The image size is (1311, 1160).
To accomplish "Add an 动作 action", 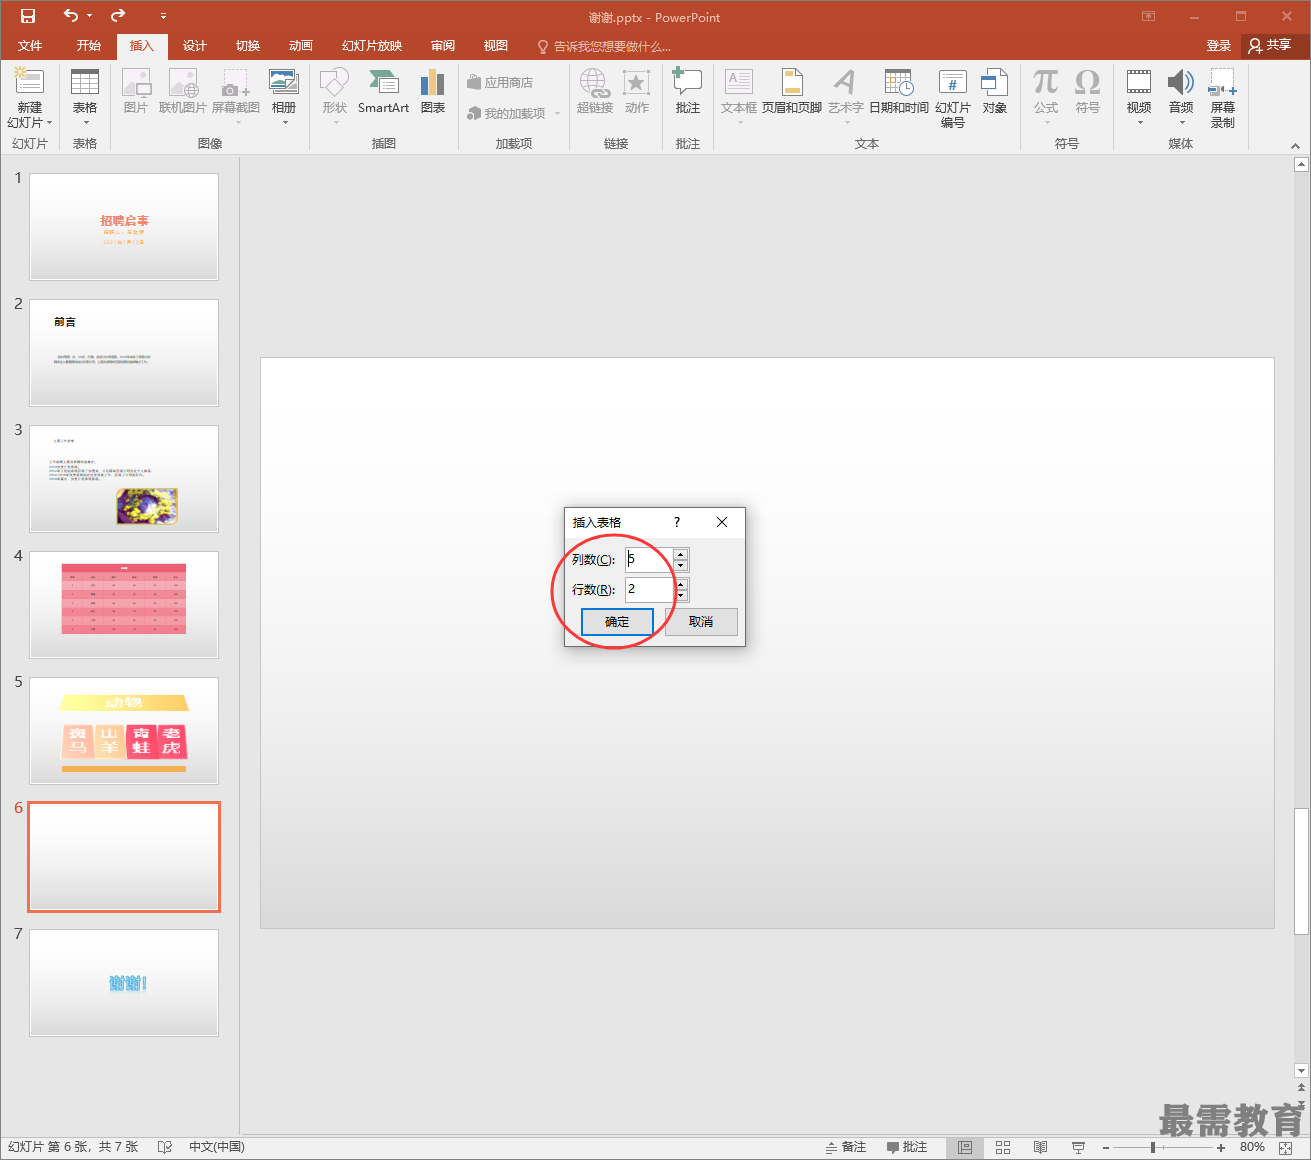I will pos(637,92).
